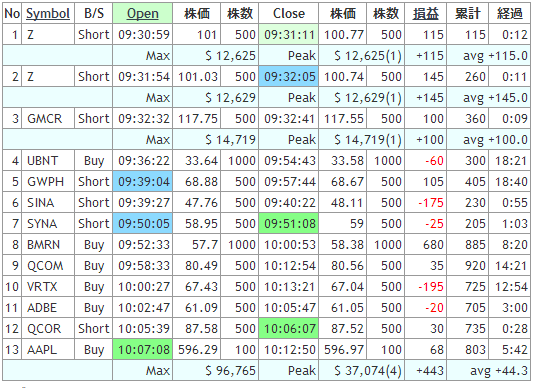The image size is (536, 388).
Task: Click SINA loss value -175
Action: coord(426,203)
